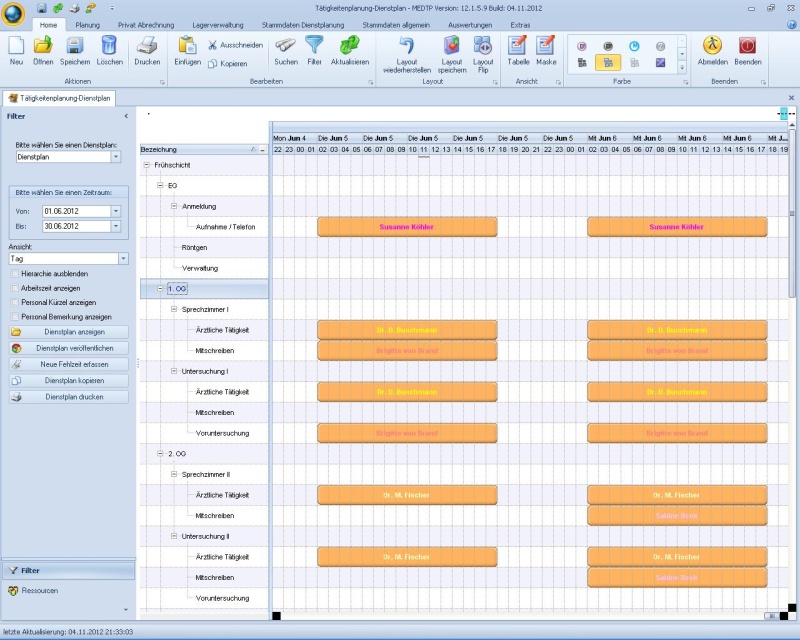
Task: Print using the Drucken icon
Action: tap(147, 49)
